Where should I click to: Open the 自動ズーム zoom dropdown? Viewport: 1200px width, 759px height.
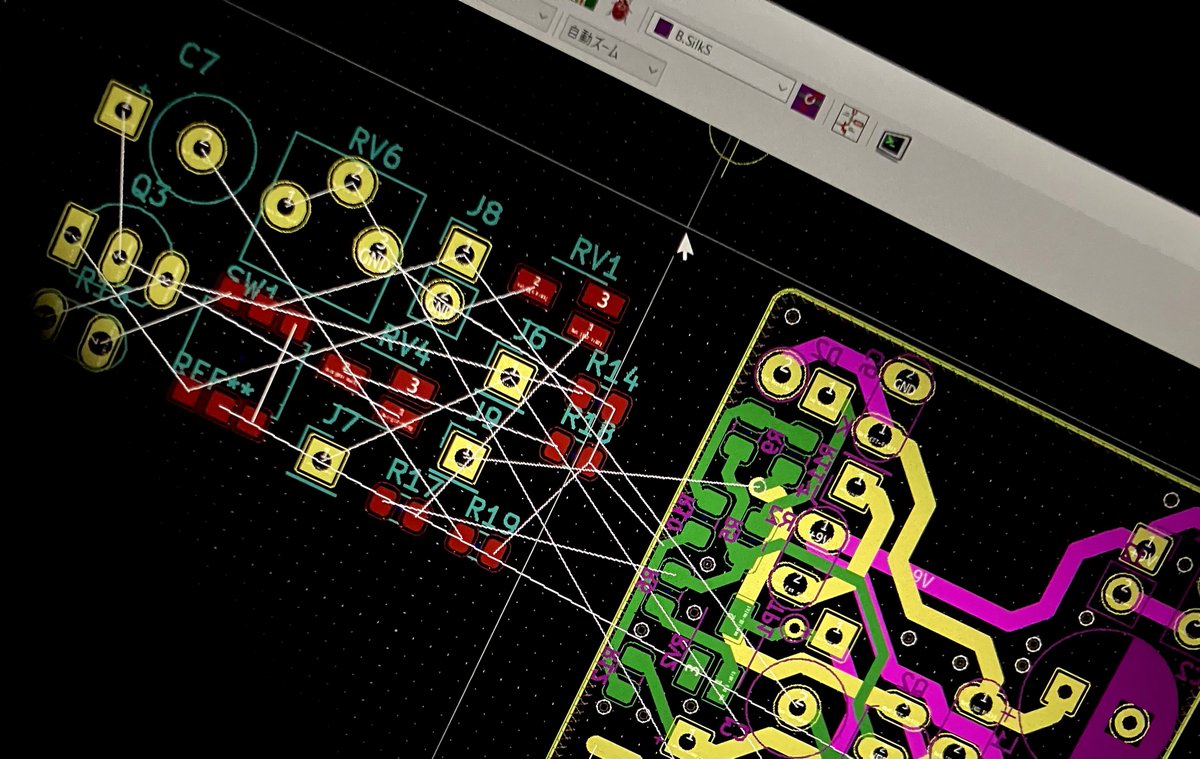coord(610,48)
